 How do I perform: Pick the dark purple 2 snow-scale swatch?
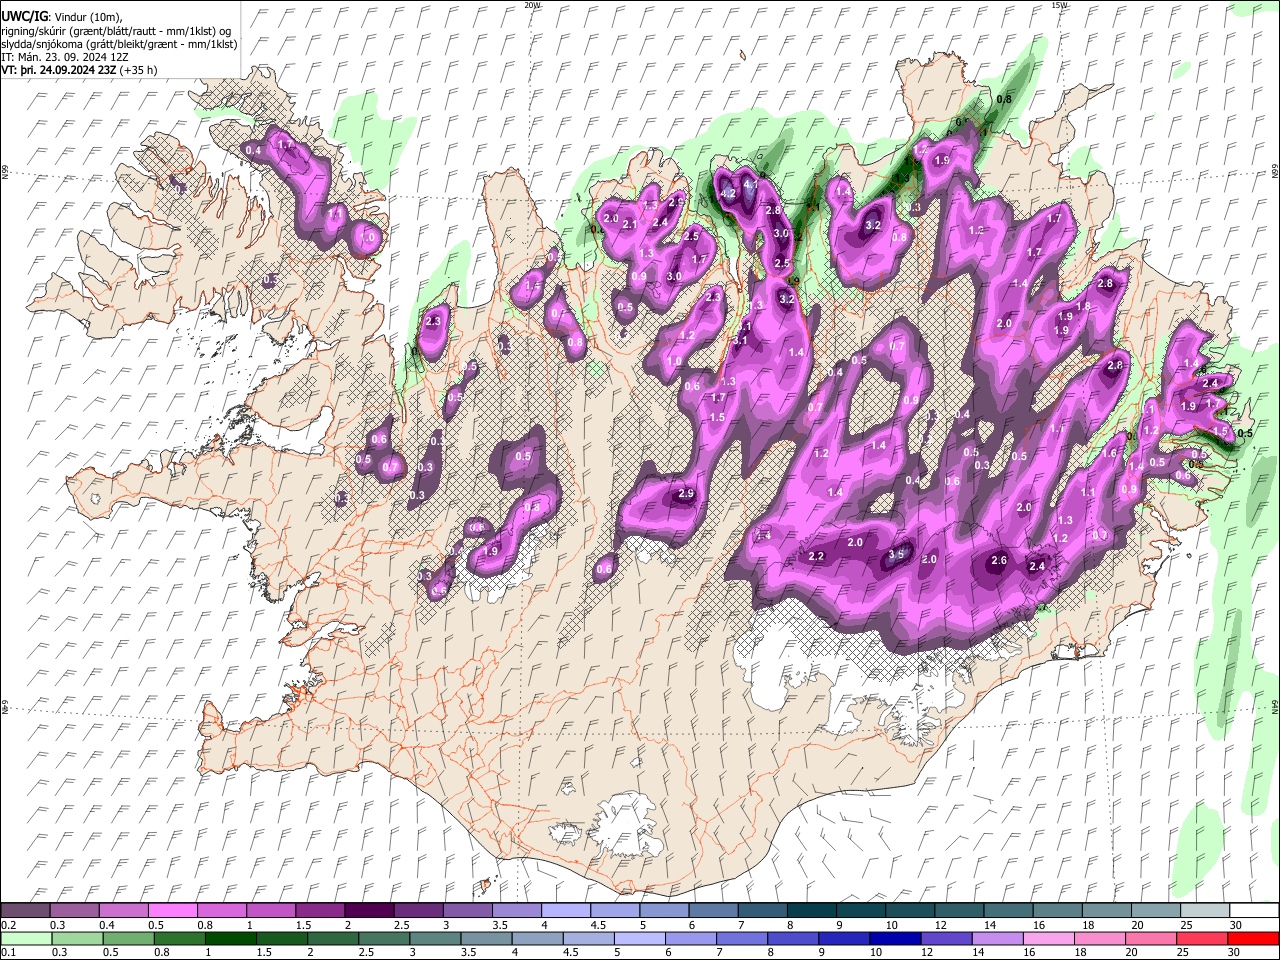coord(370,911)
